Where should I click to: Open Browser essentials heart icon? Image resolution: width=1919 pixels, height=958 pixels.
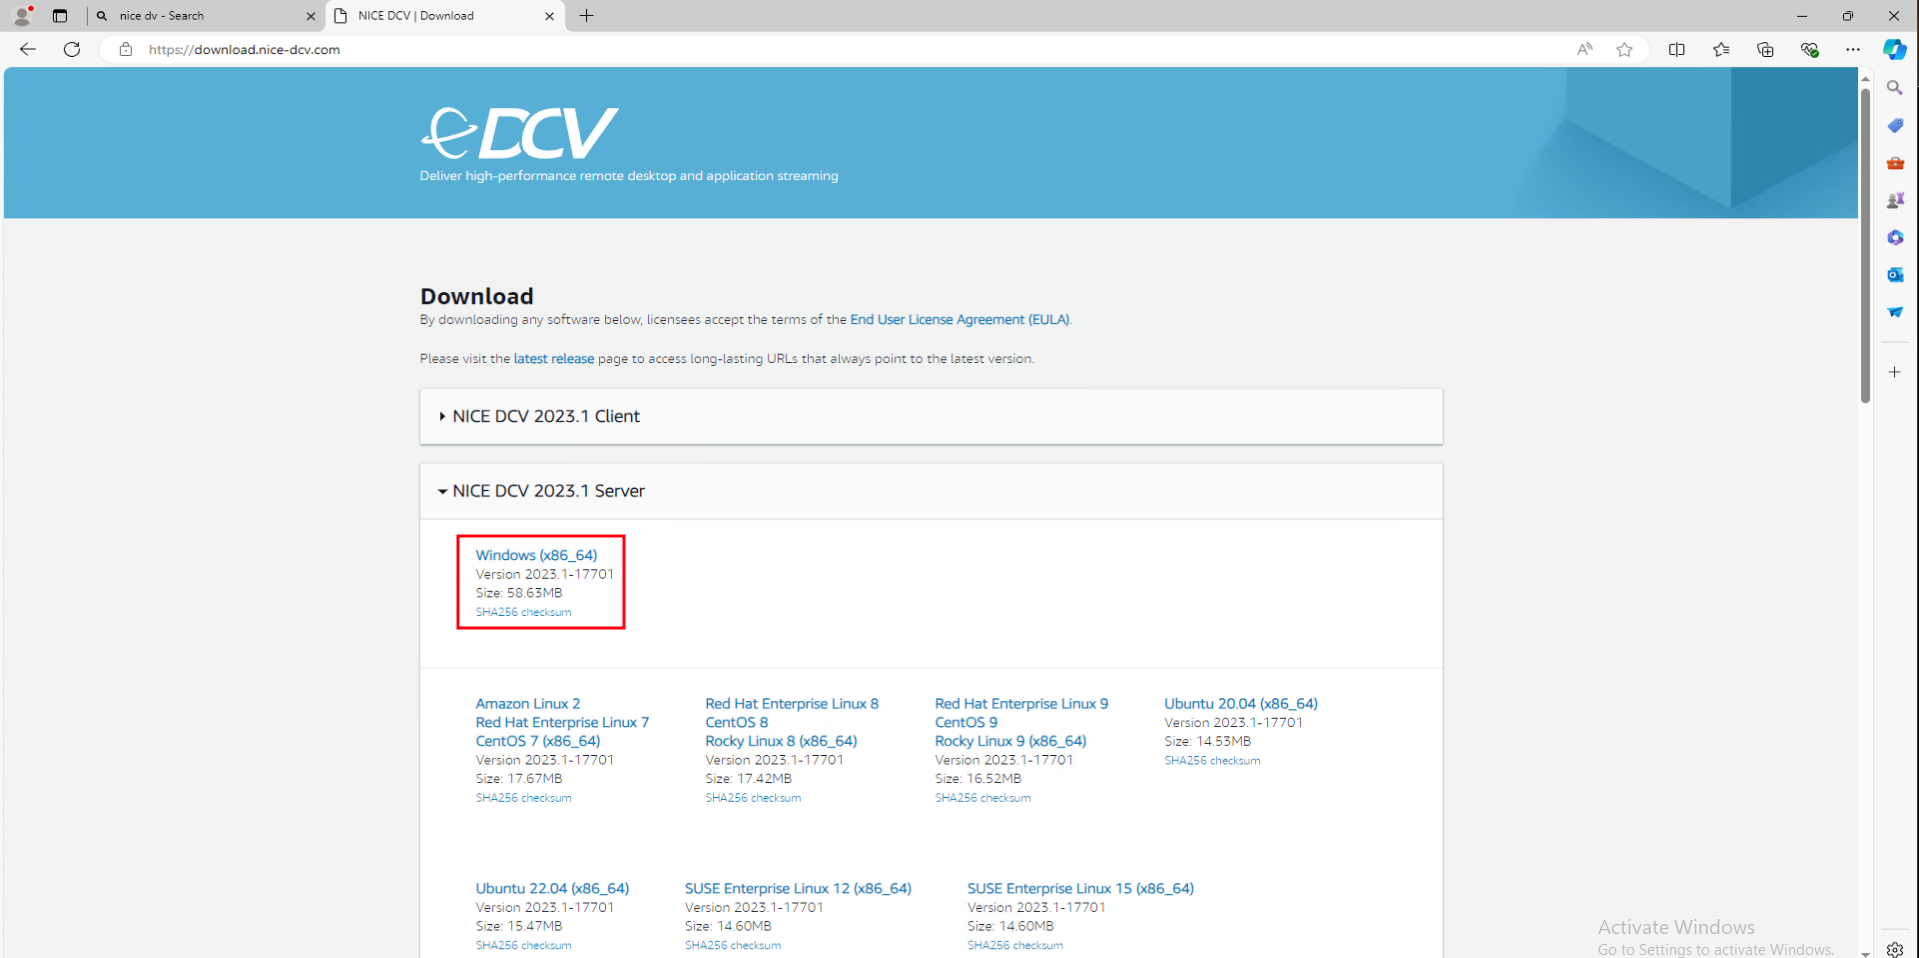pyautogui.click(x=1809, y=49)
